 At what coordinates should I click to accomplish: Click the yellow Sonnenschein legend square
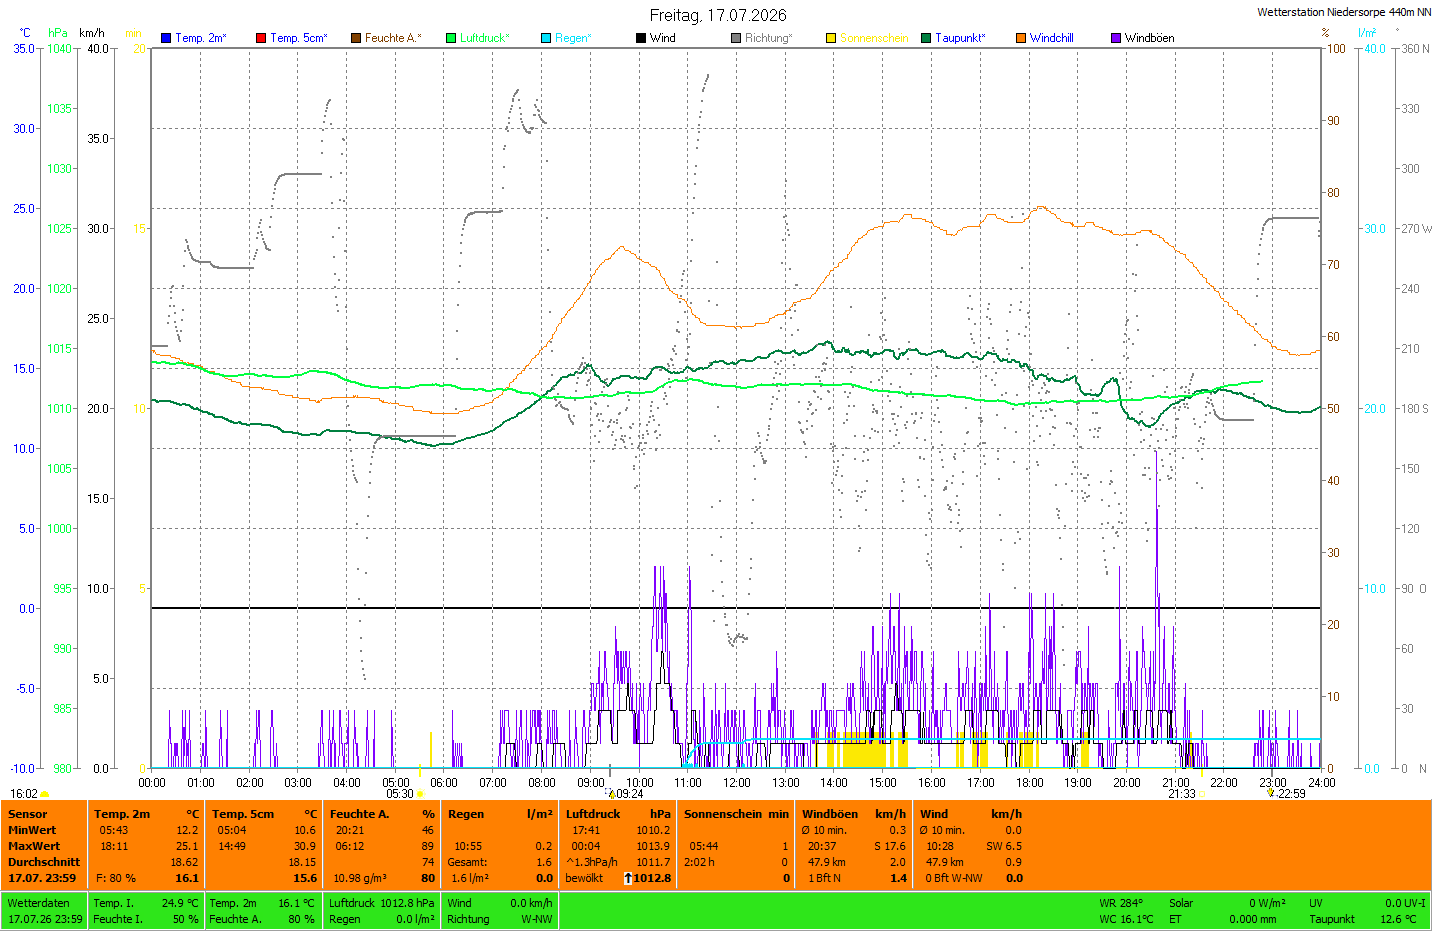[x=831, y=38]
